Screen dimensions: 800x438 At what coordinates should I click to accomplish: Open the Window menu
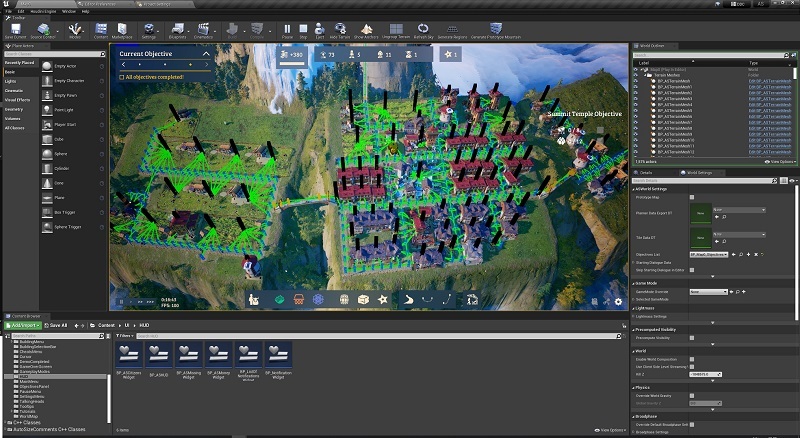tap(69, 11)
